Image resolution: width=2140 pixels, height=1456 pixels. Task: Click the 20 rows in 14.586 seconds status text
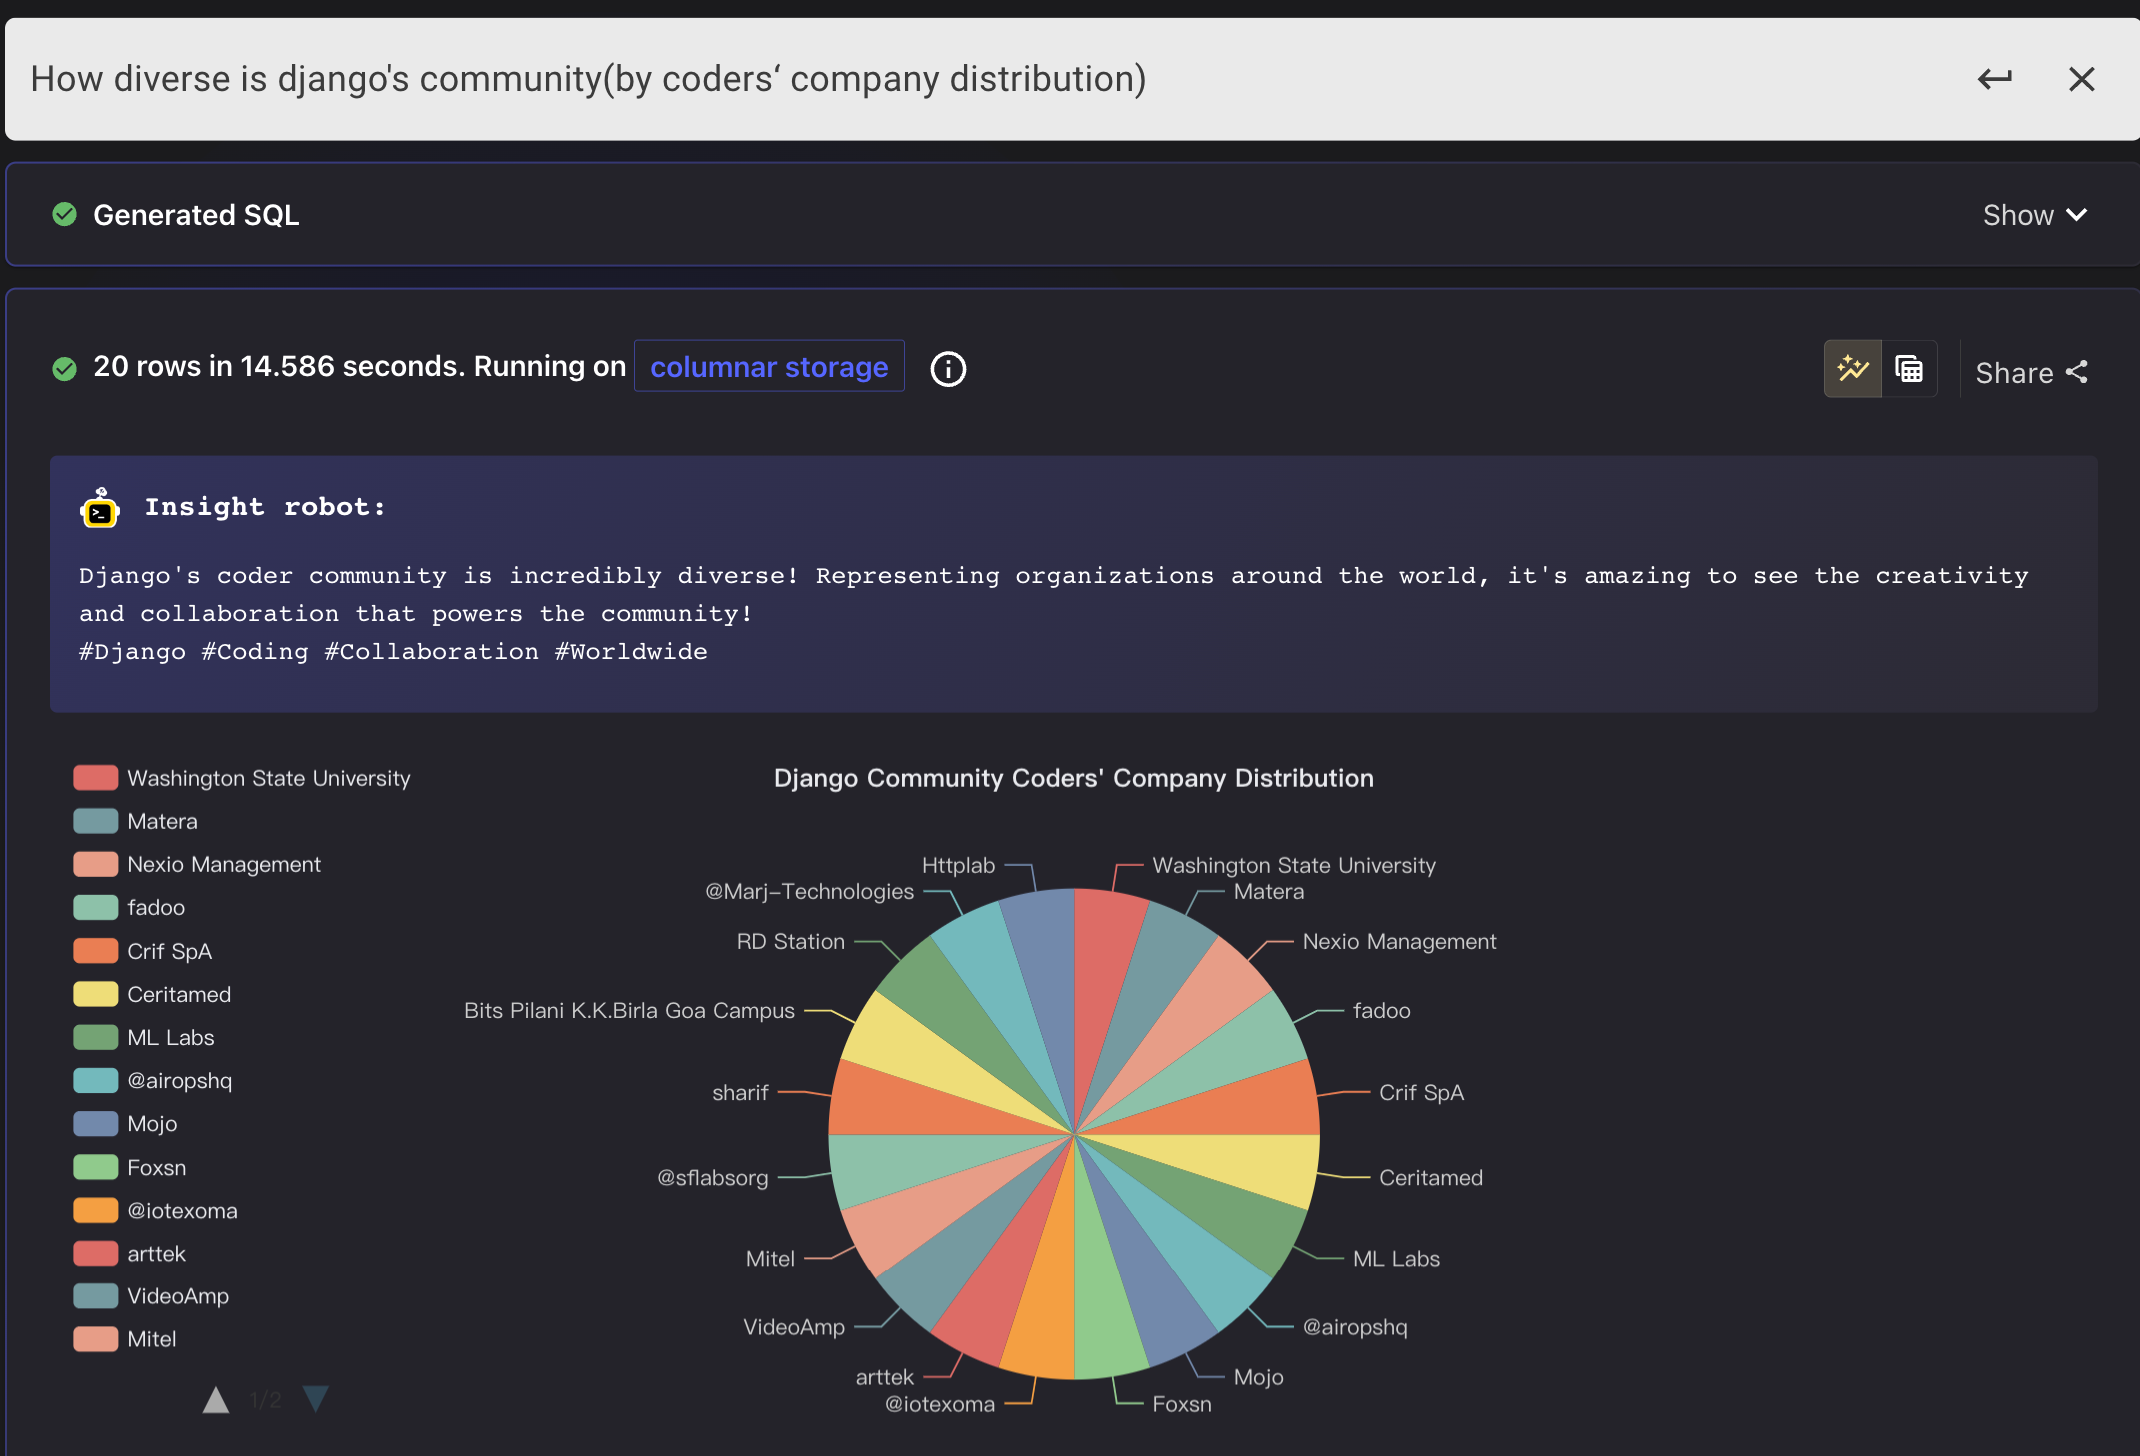click(x=360, y=366)
